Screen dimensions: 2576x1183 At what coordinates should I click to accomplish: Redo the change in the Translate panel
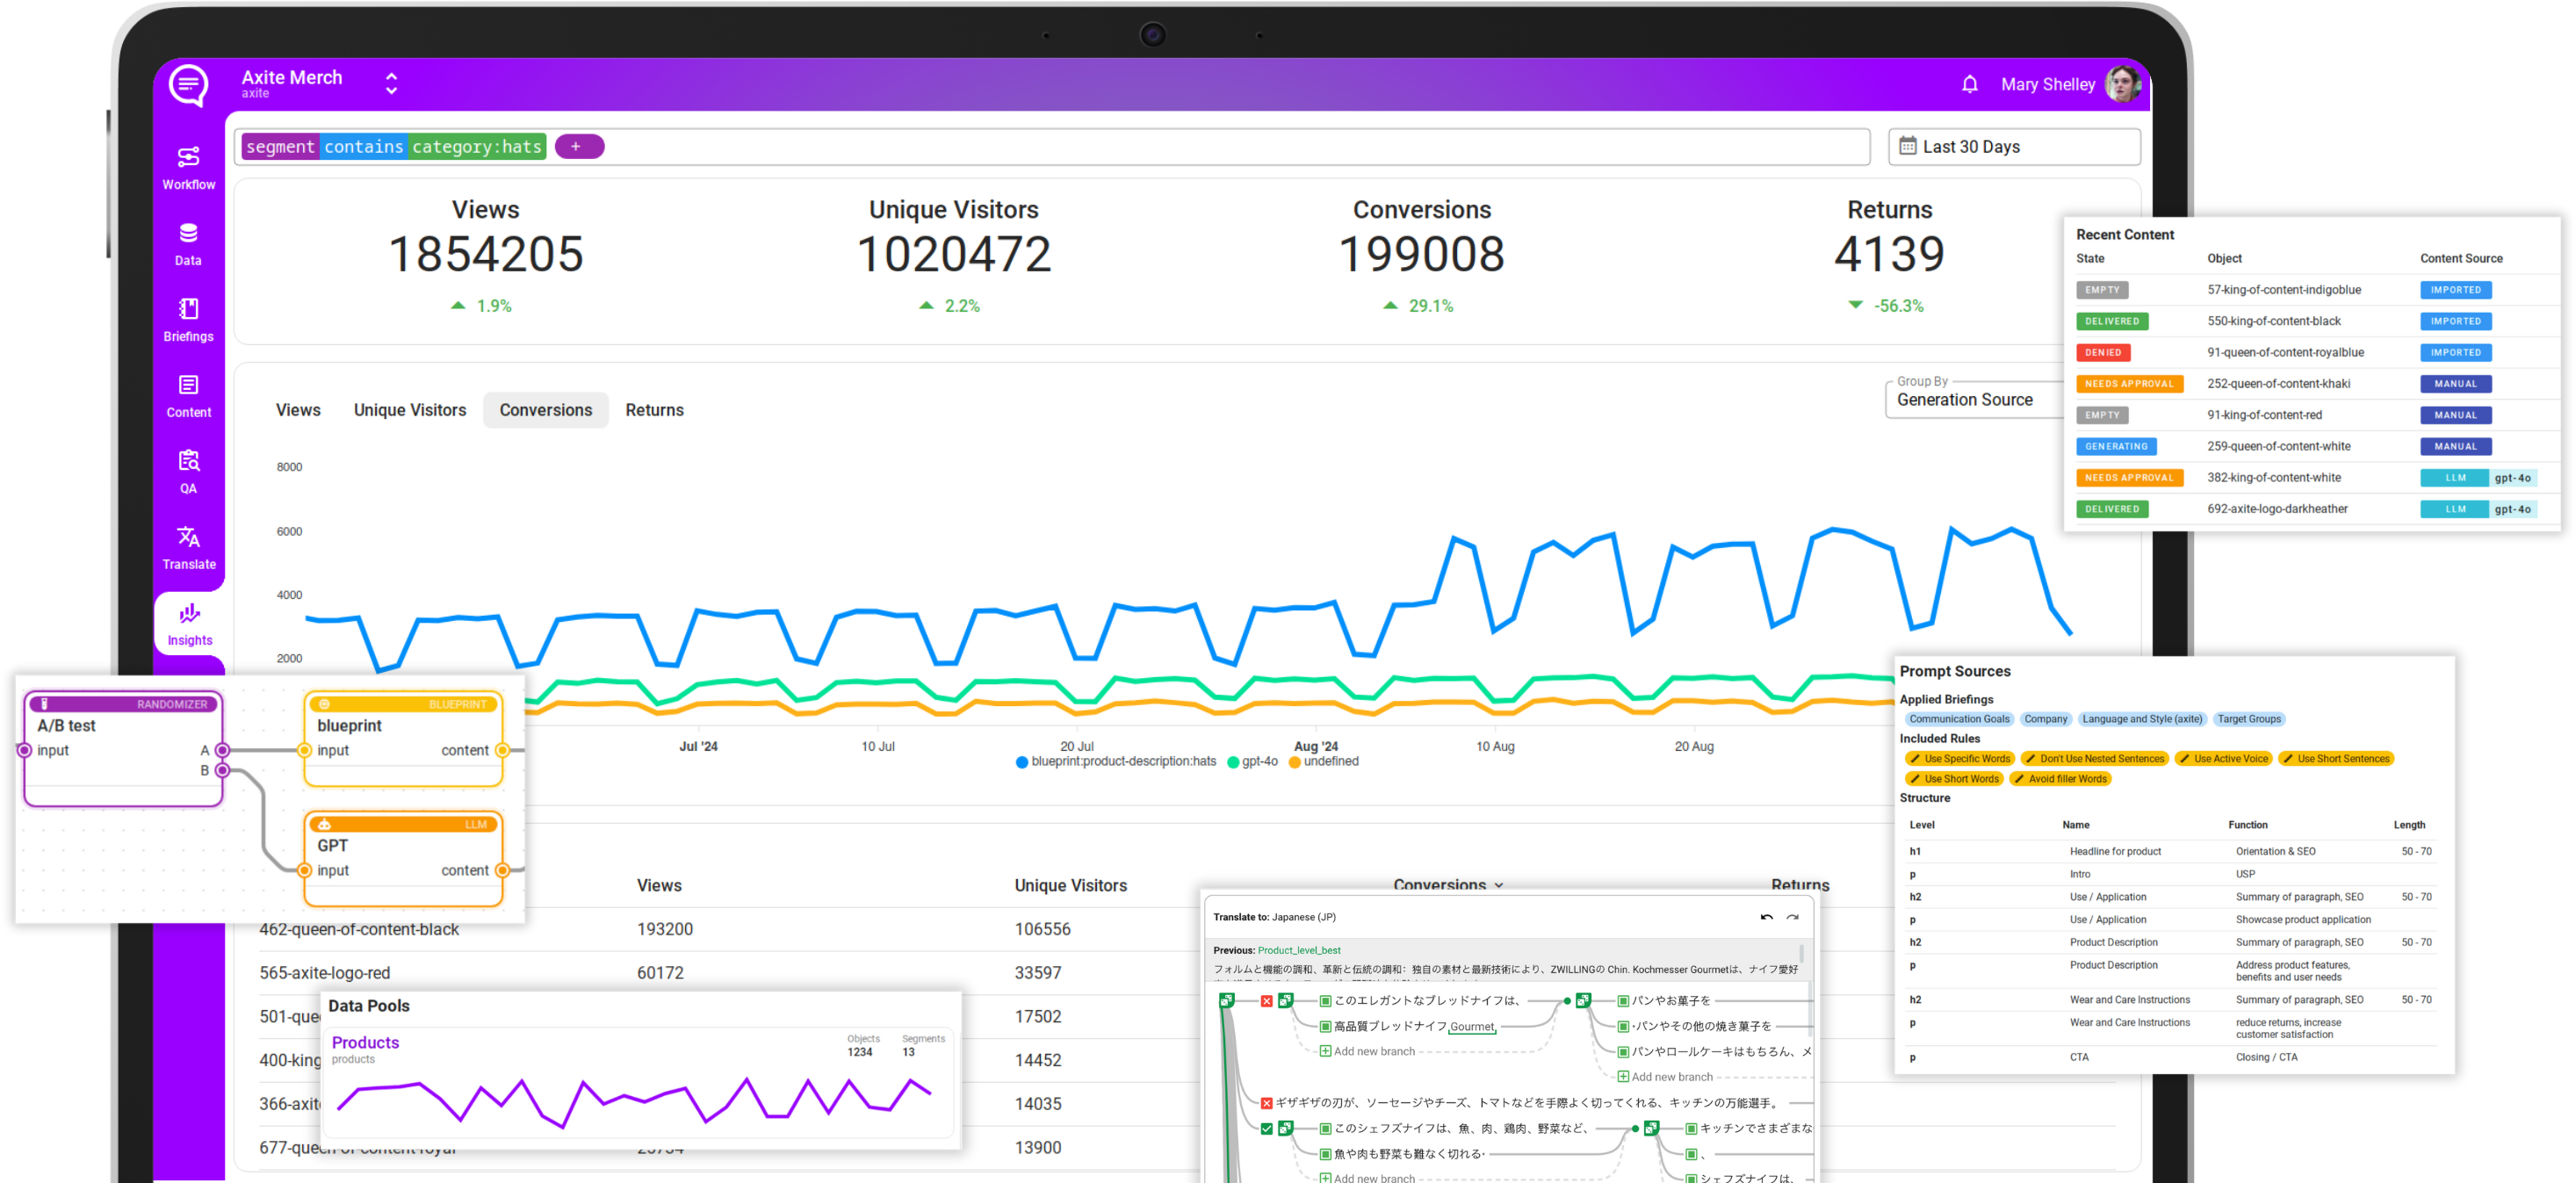tap(1792, 916)
